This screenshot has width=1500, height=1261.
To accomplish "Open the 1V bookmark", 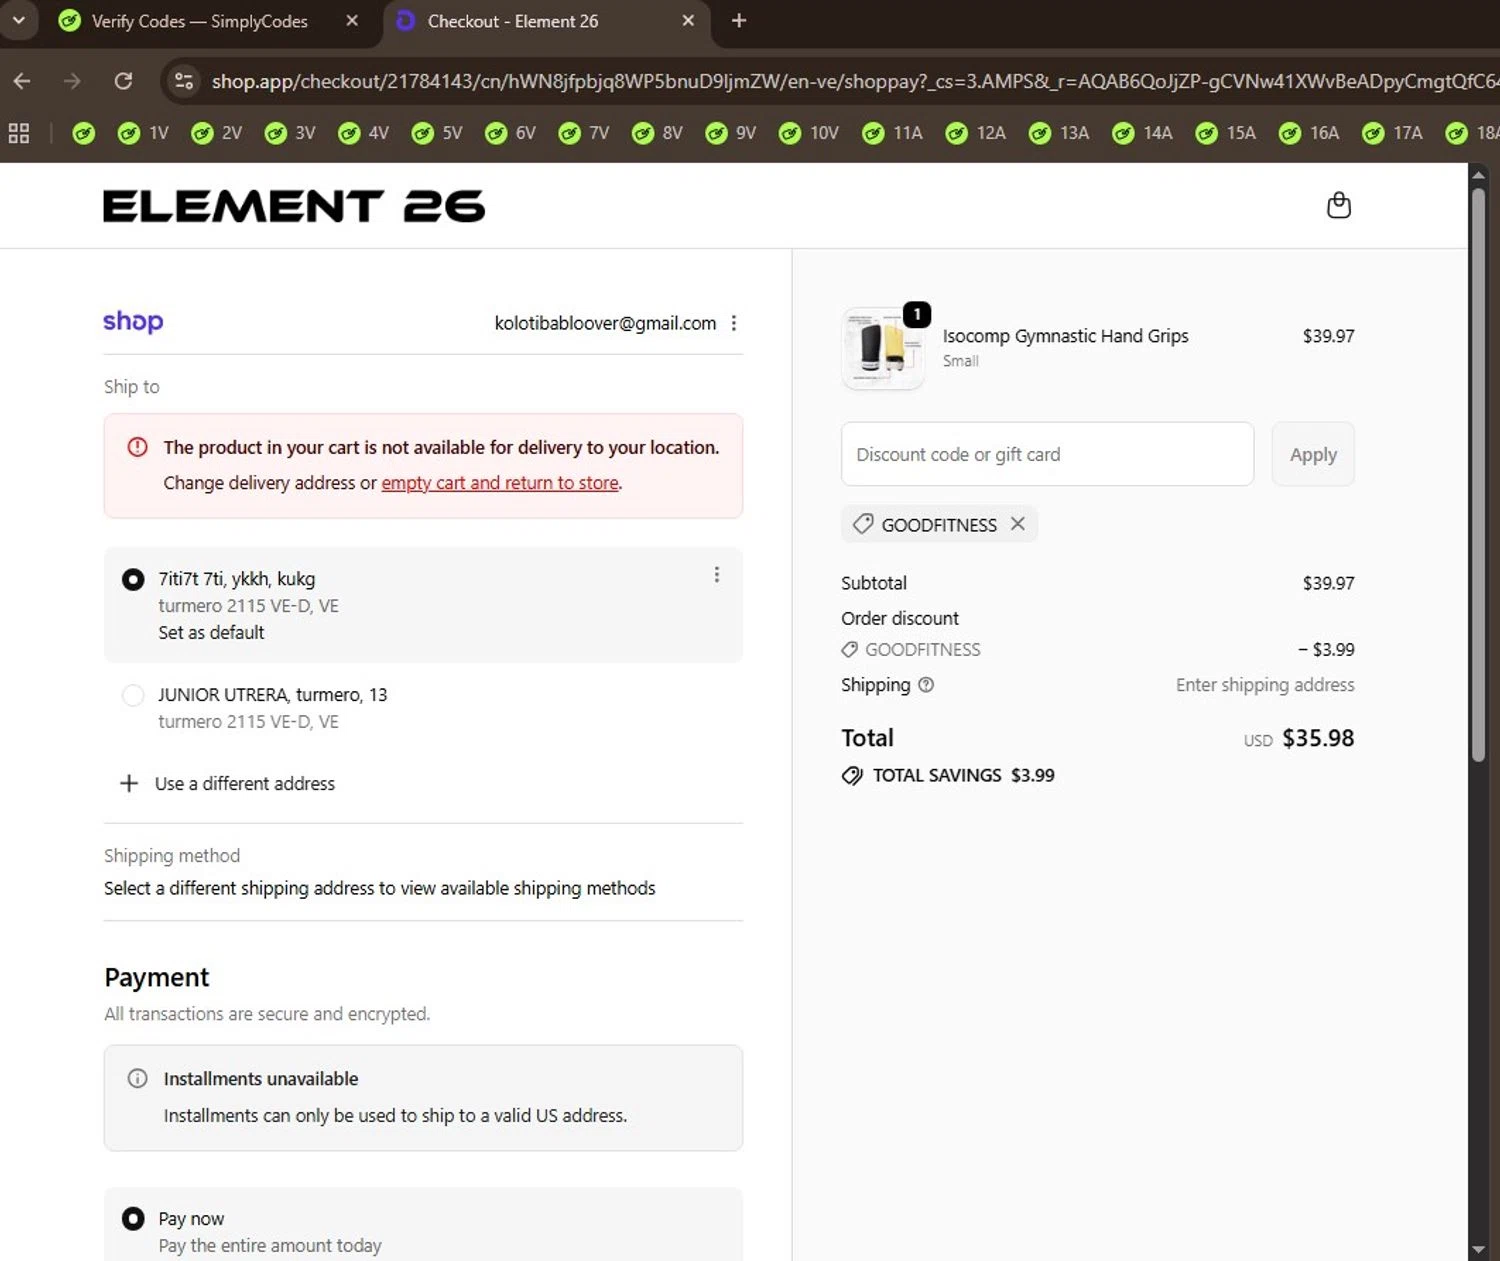I will pyautogui.click(x=143, y=133).
